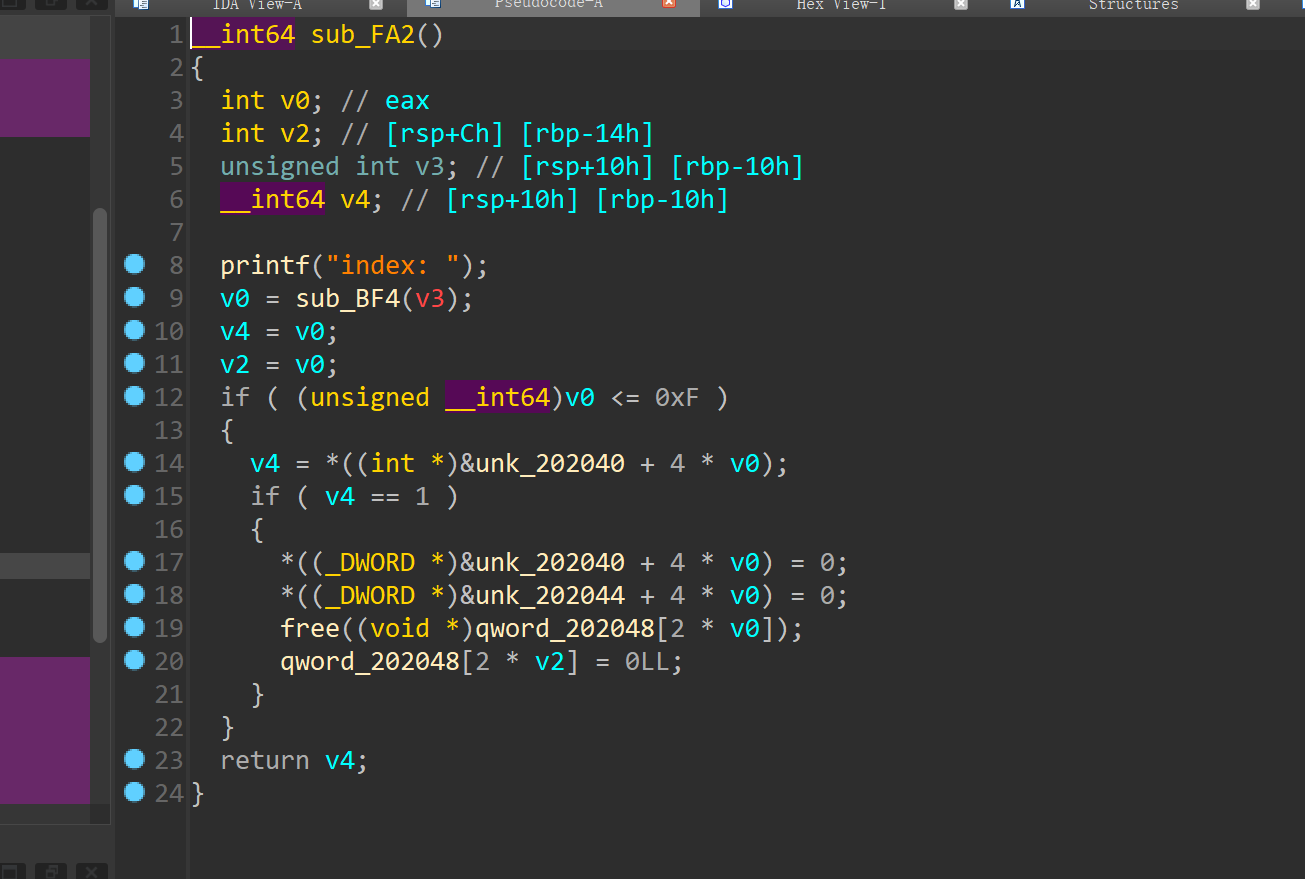
Task: Click qword_202048 on line 19
Action: [x=566, y=629]
